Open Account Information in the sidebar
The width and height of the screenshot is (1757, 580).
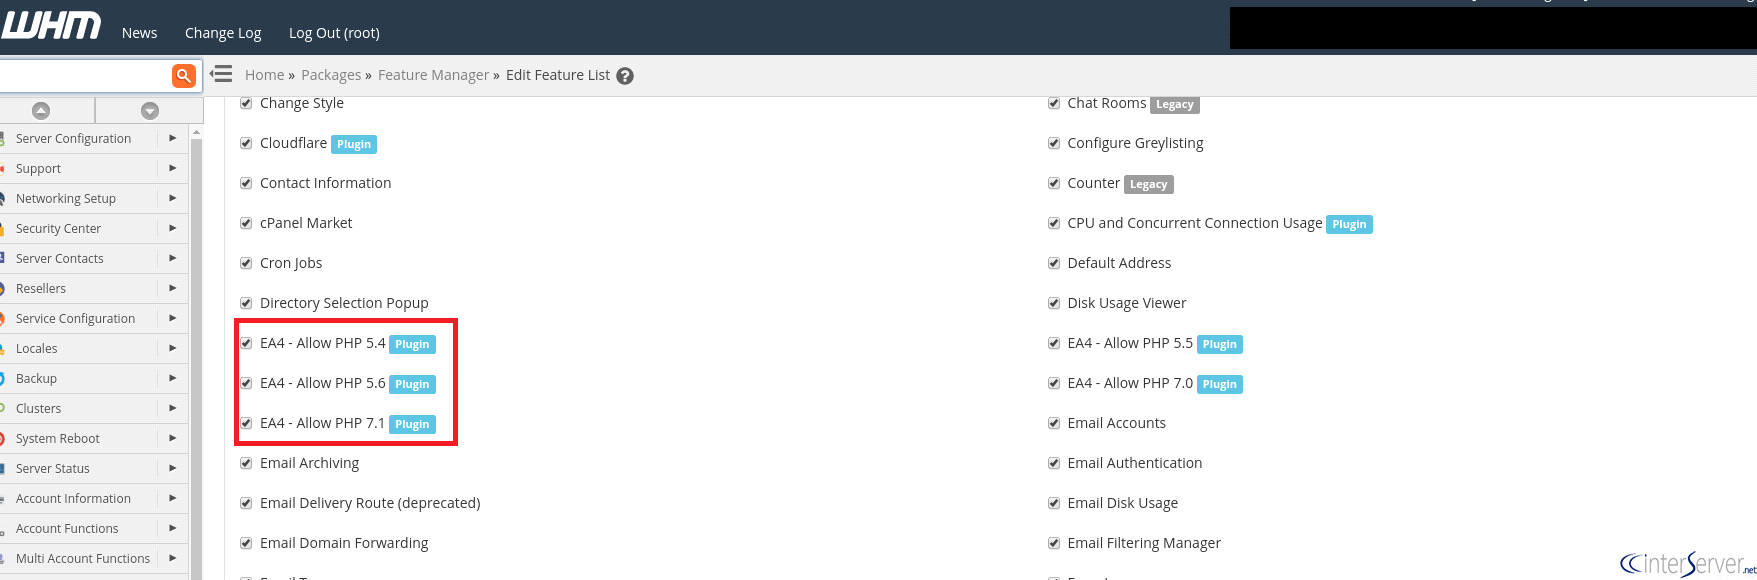[73, 498]
